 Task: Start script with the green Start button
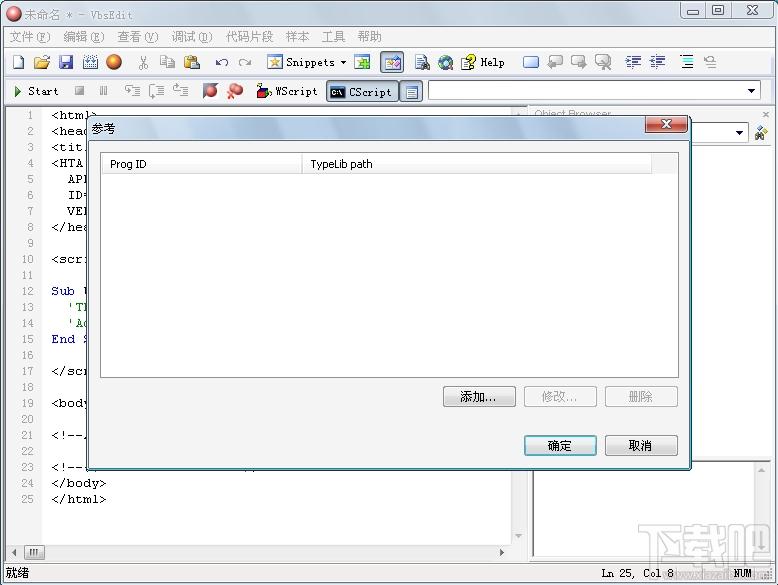[x=36, y=91]
